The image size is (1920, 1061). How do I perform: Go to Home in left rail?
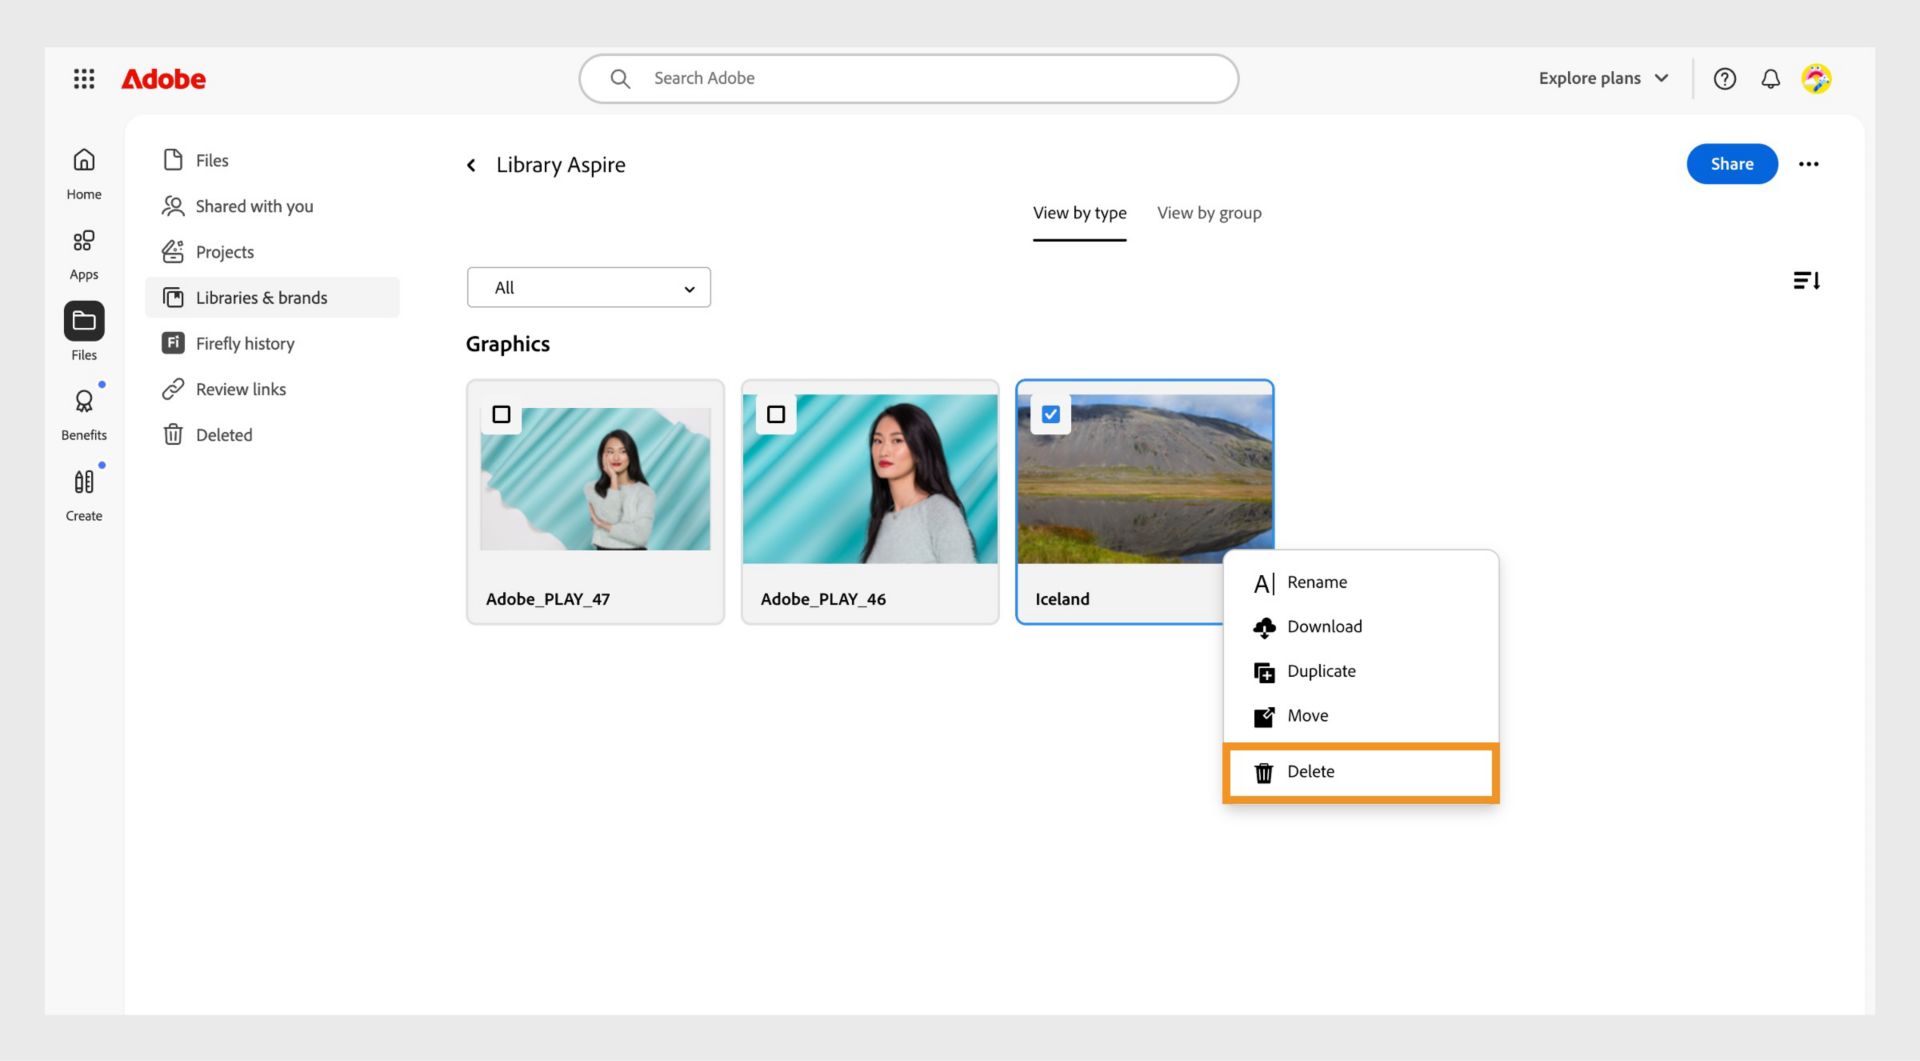(x=84, y=172)
